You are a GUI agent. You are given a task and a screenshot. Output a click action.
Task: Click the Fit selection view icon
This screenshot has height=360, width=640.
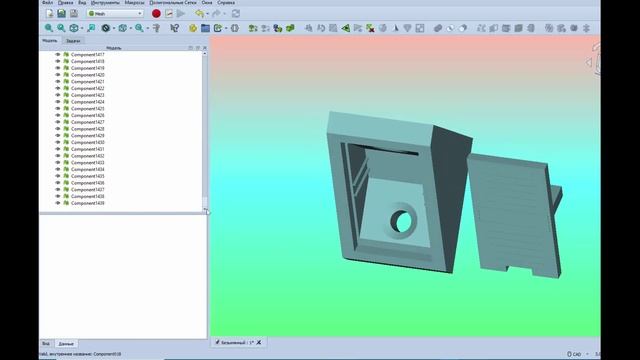61,28
